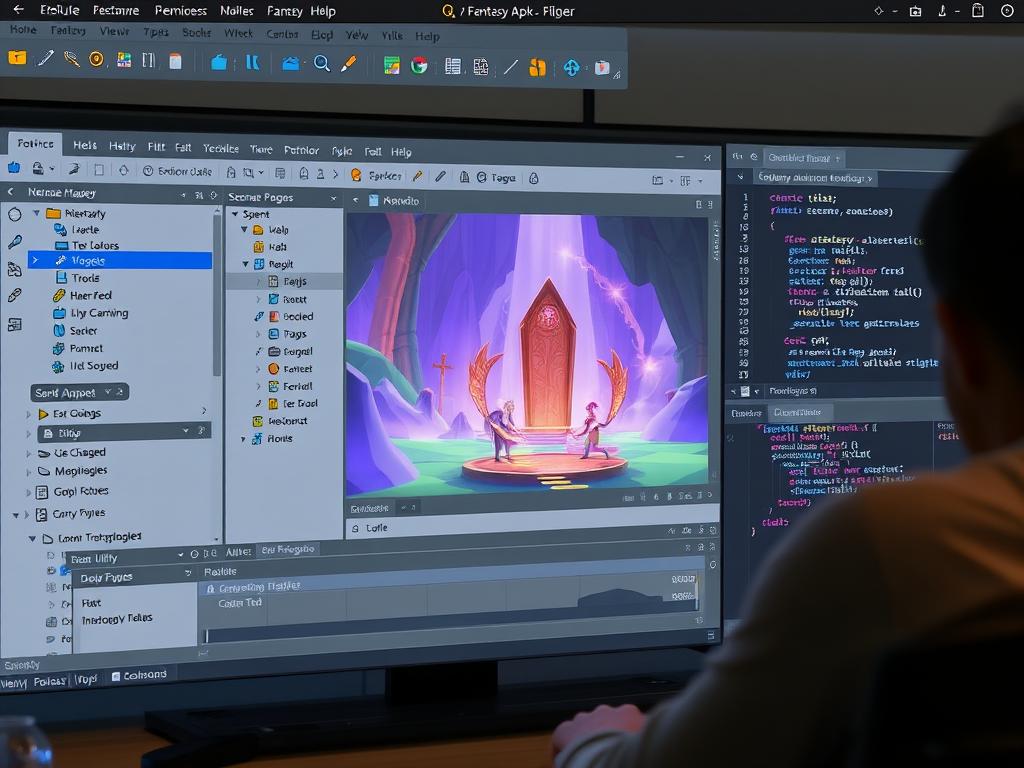Expand the Flonts node in the scene tree
Image resolution: width=1024 pixels, height=768 pixels.
244,439
